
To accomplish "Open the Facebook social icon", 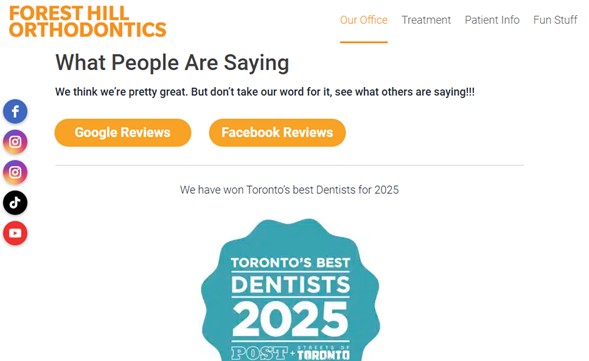I will point(15,111).
